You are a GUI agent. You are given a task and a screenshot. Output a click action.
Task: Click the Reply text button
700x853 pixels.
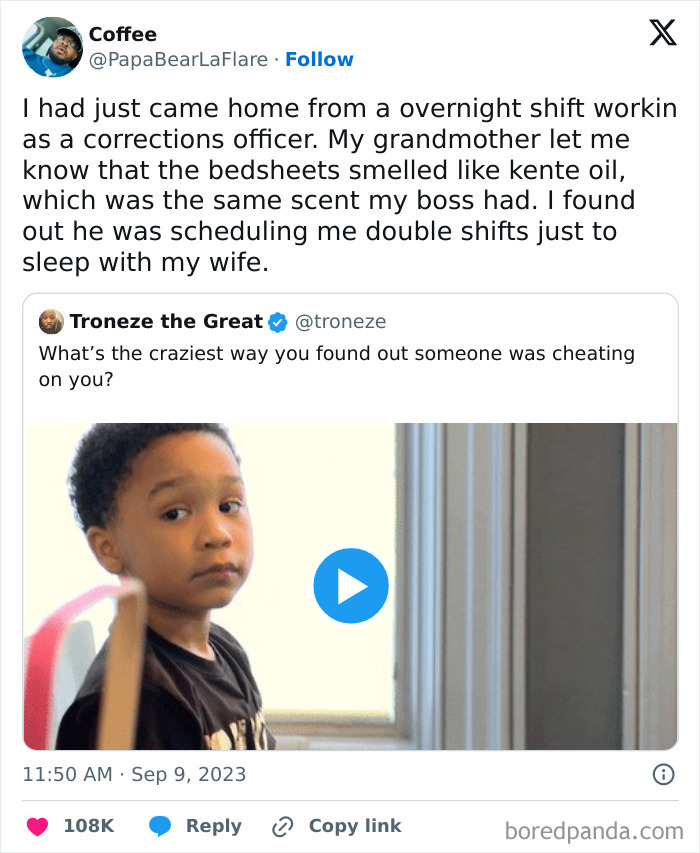(214, 826)
